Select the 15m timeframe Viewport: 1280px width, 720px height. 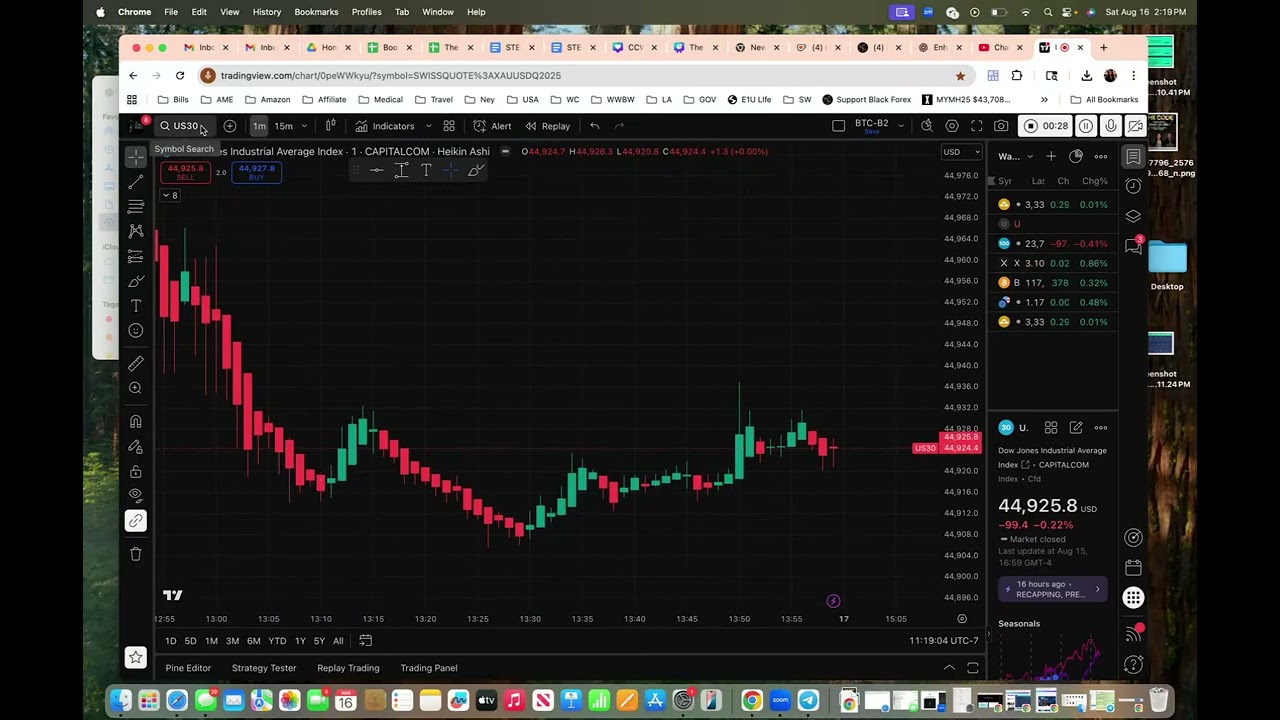pos(284,126)
